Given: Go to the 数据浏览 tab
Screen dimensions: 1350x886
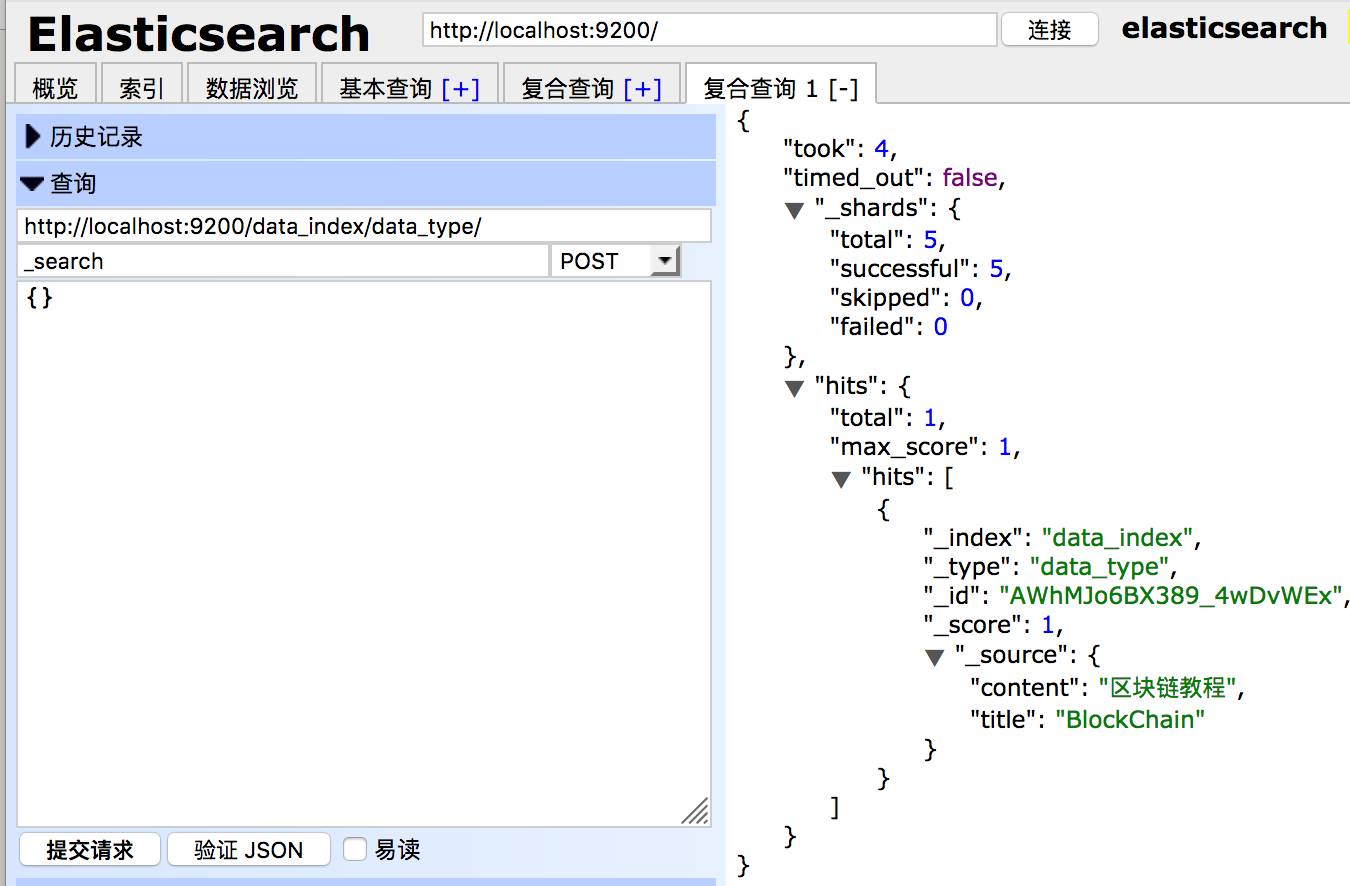Looking at the screenshot, I should 252,87.
